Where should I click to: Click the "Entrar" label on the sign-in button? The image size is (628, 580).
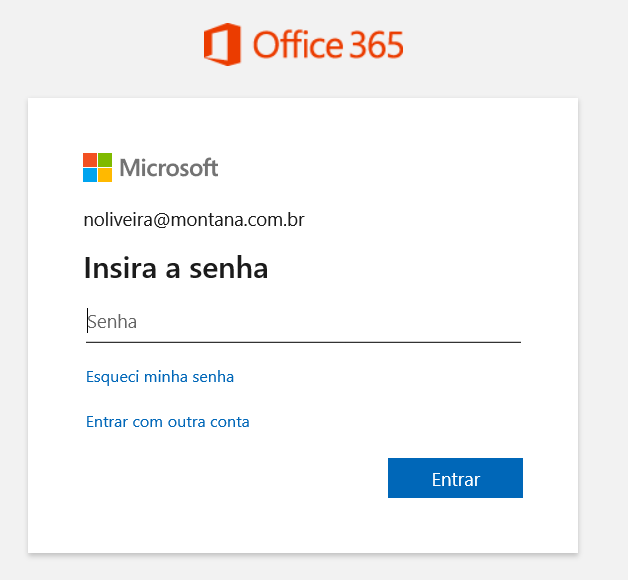pos(456,480)
